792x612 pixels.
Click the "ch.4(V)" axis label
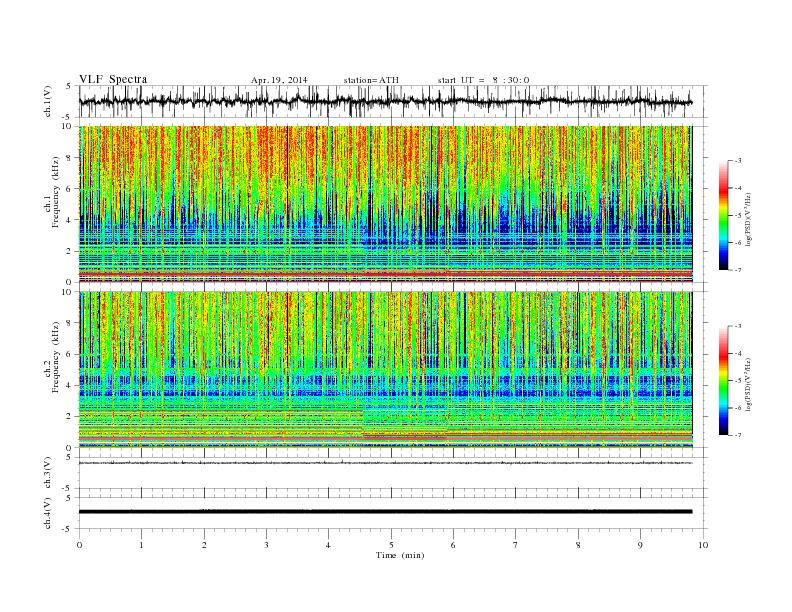tap(48, 513)
